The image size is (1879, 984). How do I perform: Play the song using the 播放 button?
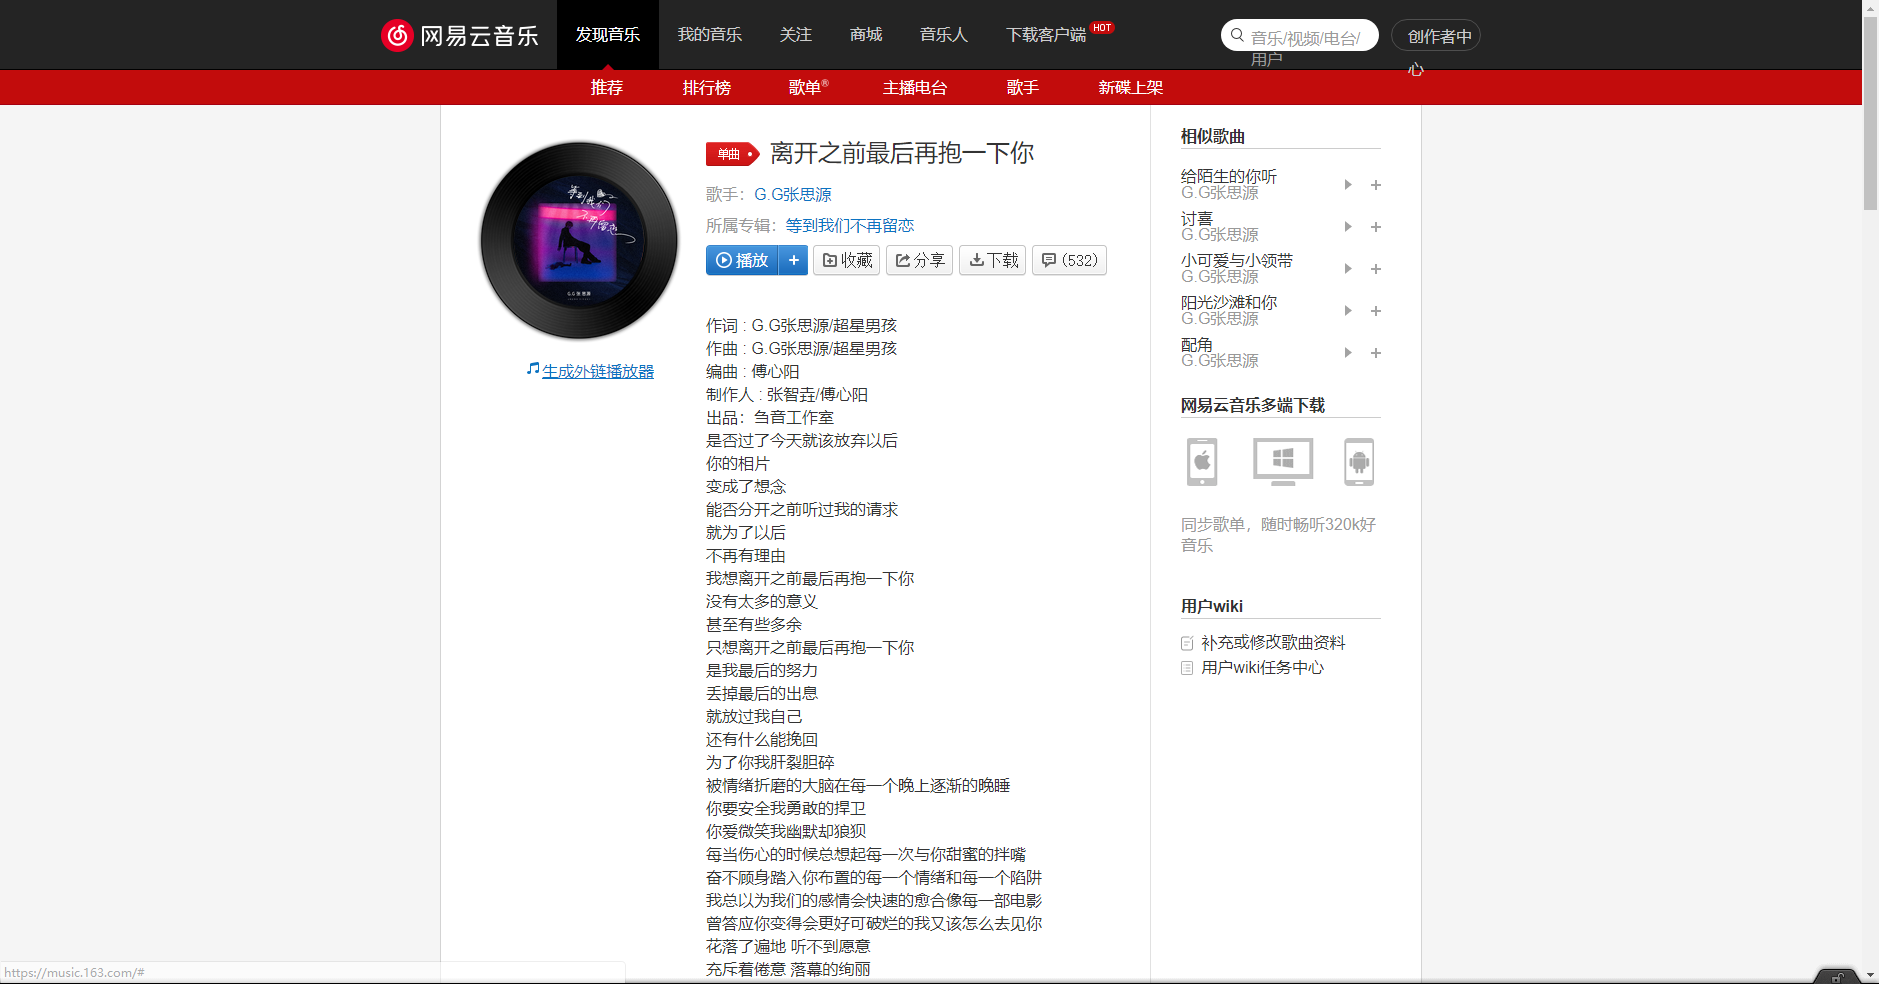(744, 260)
